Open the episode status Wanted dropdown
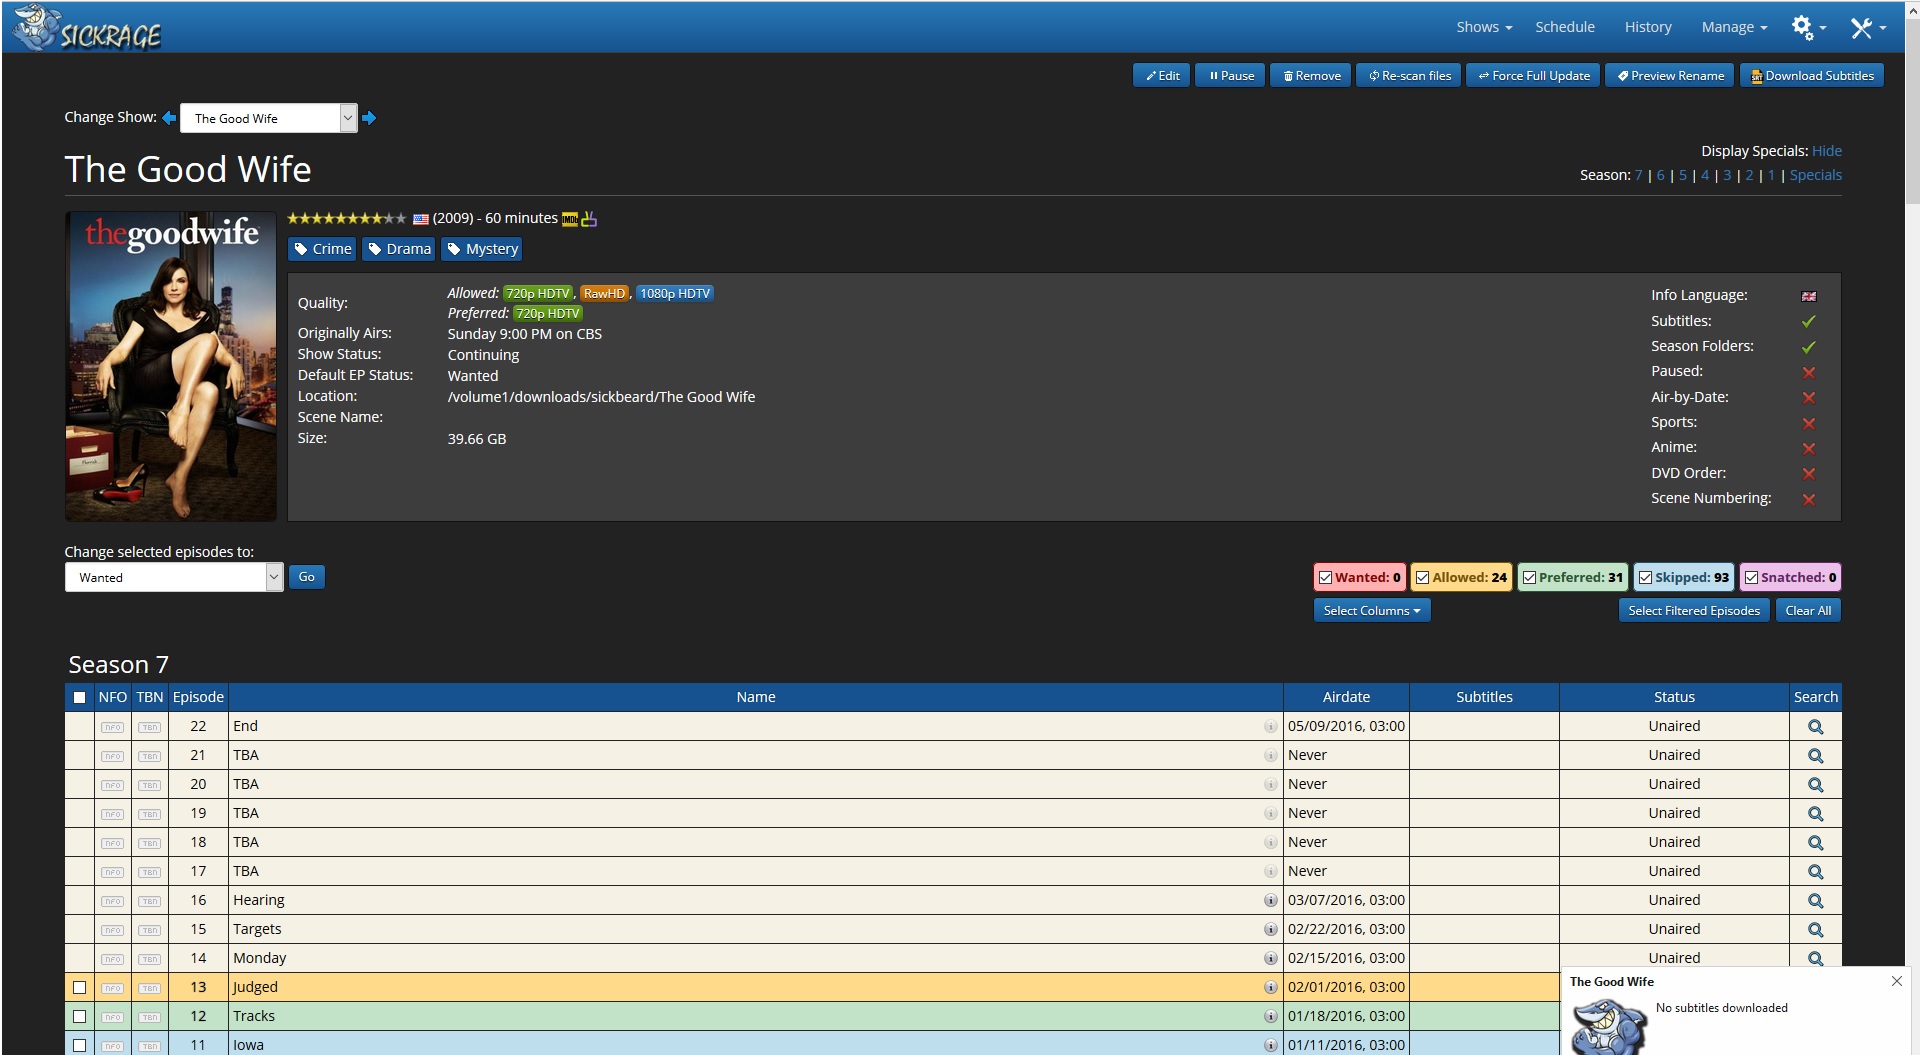 tap(174, 577)
